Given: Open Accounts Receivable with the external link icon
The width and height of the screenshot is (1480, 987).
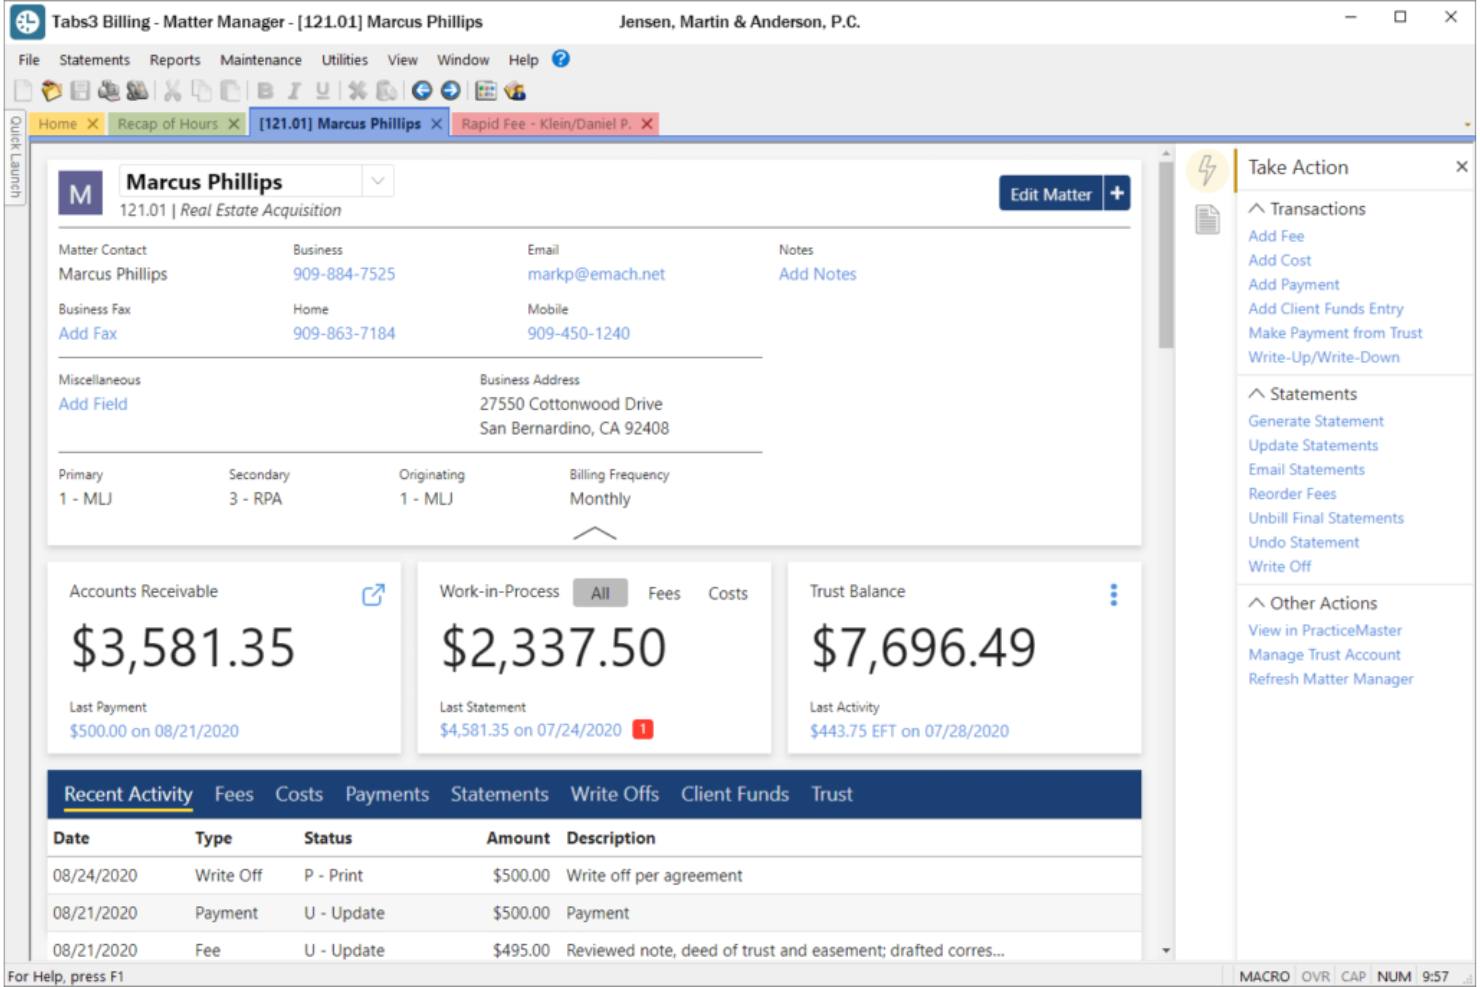Looking at the screenshot, I should pos(372,594).
